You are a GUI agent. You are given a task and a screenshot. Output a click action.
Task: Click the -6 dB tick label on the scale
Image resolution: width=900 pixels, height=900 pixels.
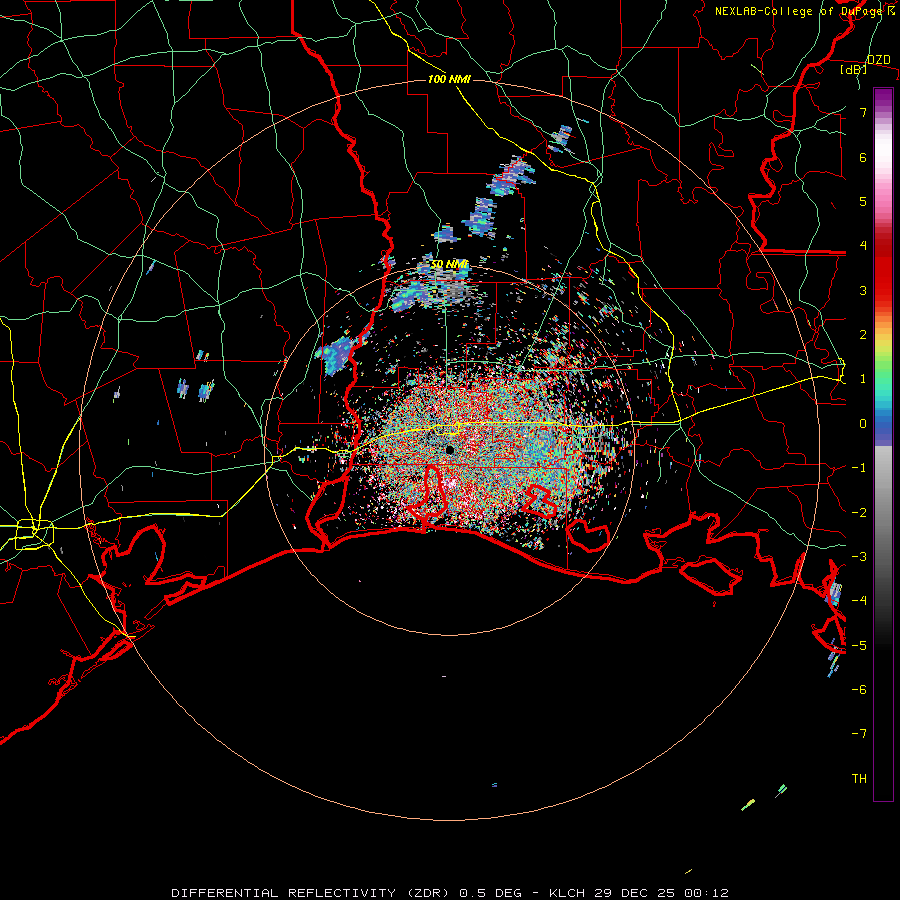coord(859,690)
